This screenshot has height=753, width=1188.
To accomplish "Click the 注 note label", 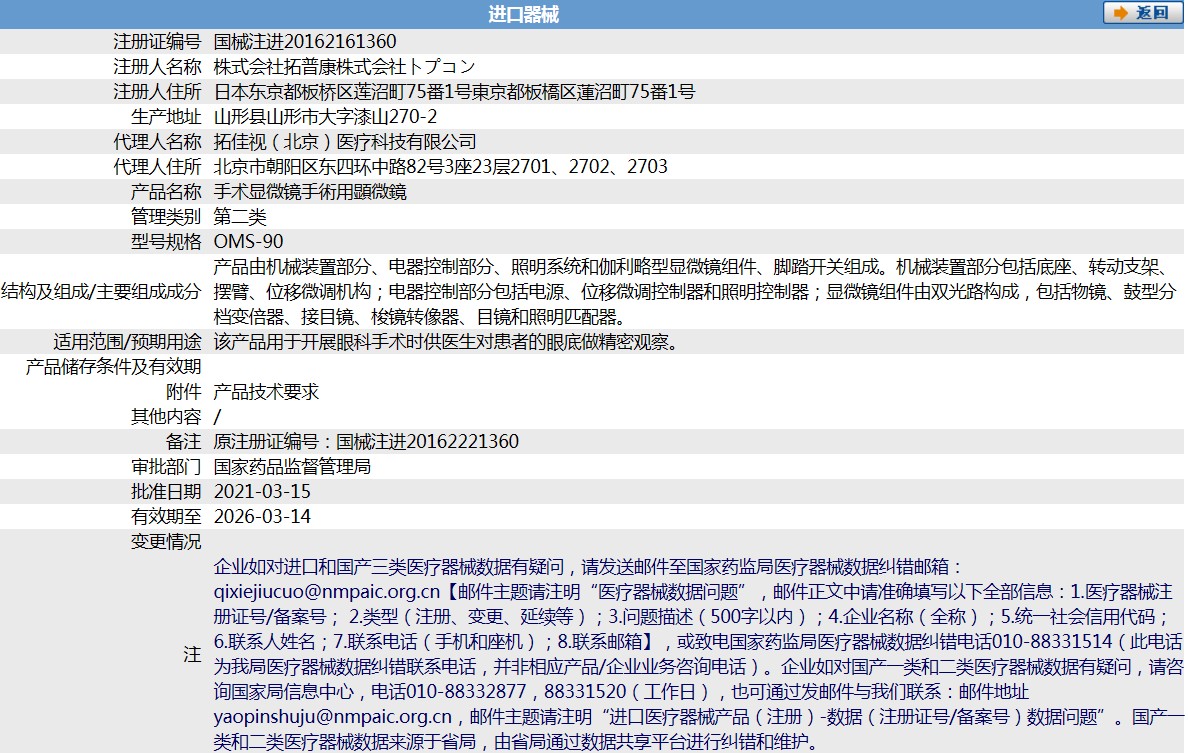I will pyautogui.click(x=192, y=655).
